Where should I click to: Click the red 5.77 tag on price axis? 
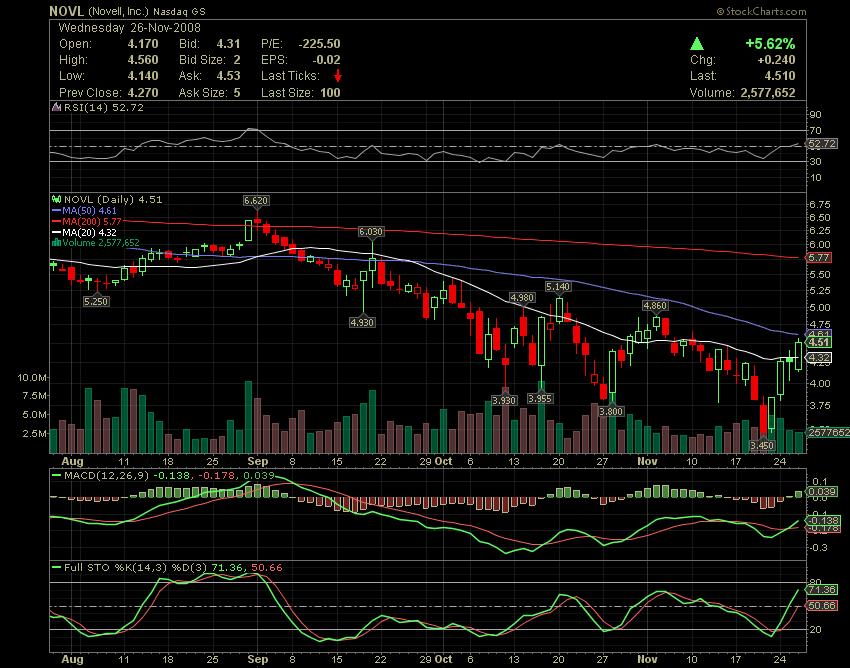click(819, 258)
